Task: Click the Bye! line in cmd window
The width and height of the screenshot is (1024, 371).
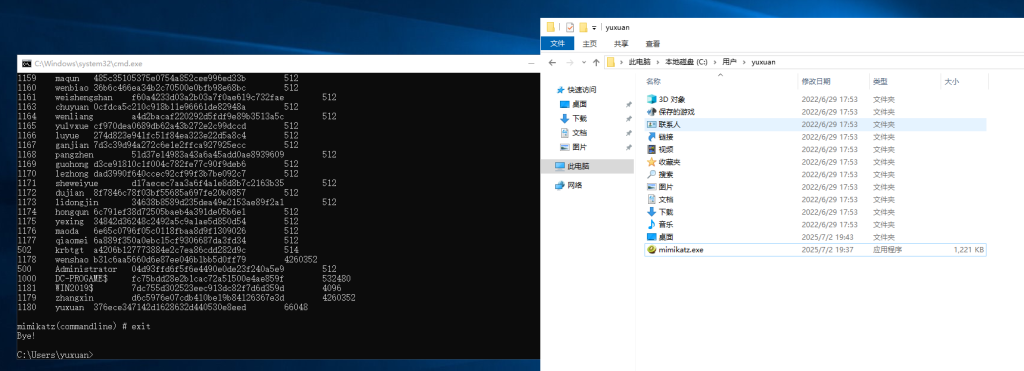Action: pyautogui.click(x=26, y=336)
